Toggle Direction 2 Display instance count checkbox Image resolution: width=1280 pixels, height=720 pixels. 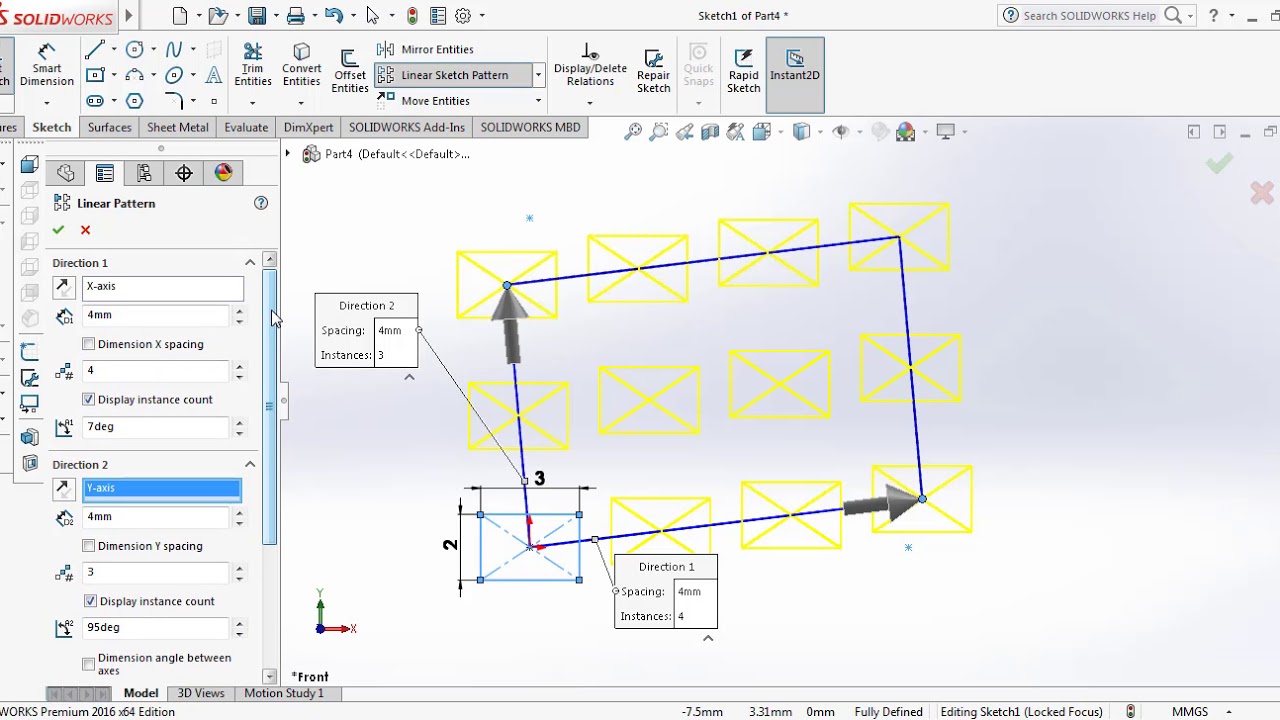91,601
